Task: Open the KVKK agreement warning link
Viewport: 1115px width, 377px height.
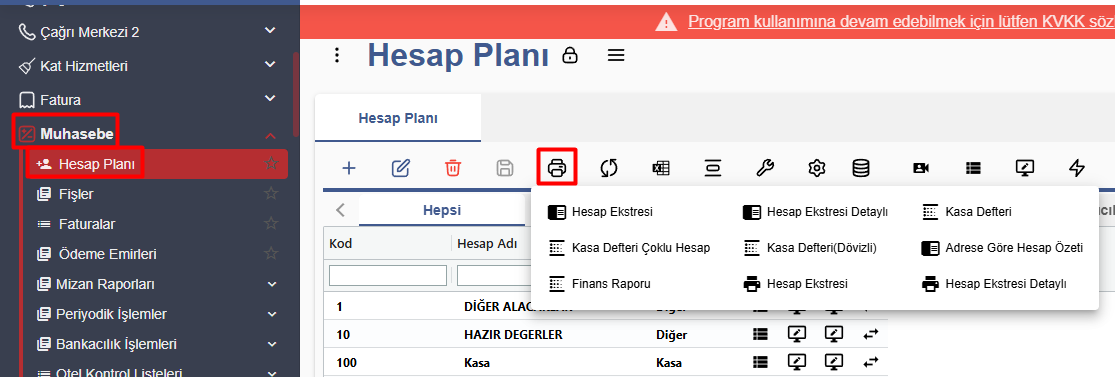Action: click(x=901, y=21)
